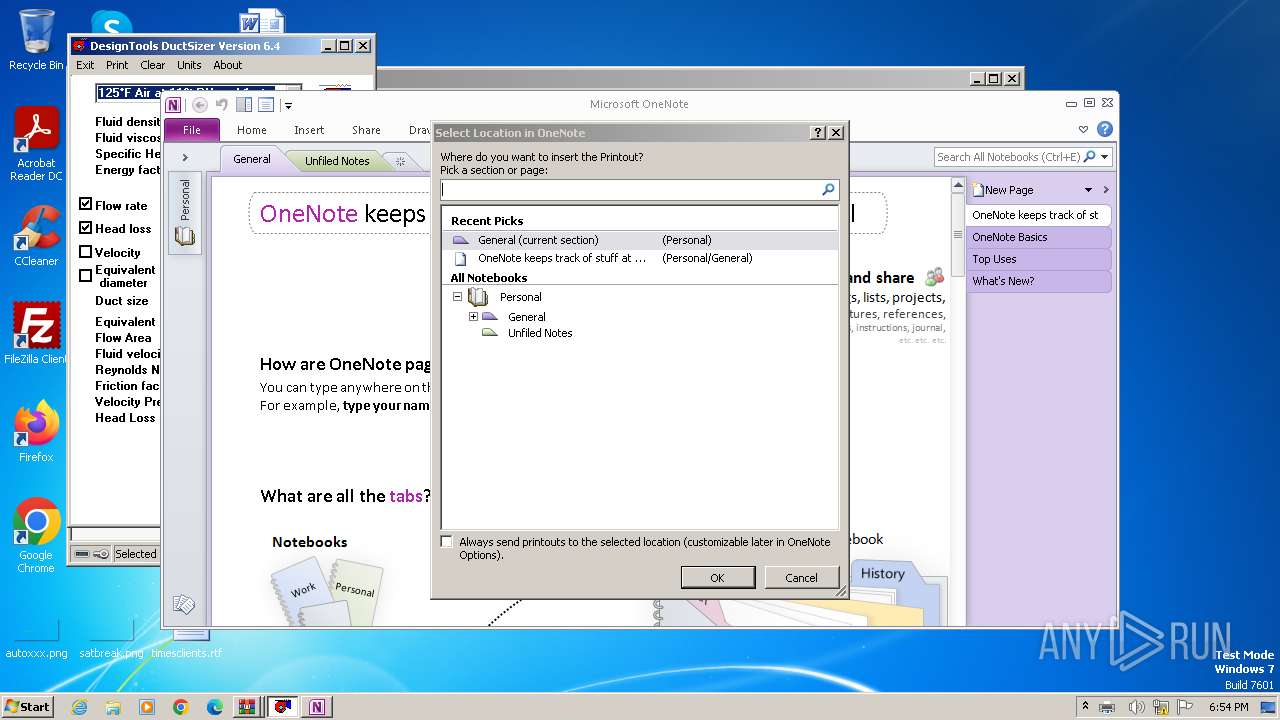The image size is (1280, 720).
Task: Click the dialog help question mark button
Action: (818, 133)
